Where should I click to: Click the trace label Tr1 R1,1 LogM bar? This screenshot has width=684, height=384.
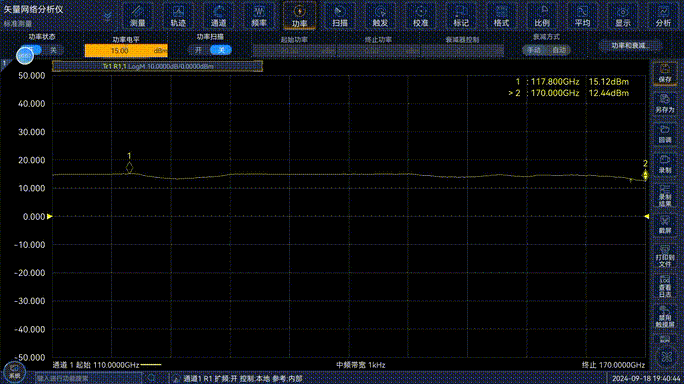157,66
